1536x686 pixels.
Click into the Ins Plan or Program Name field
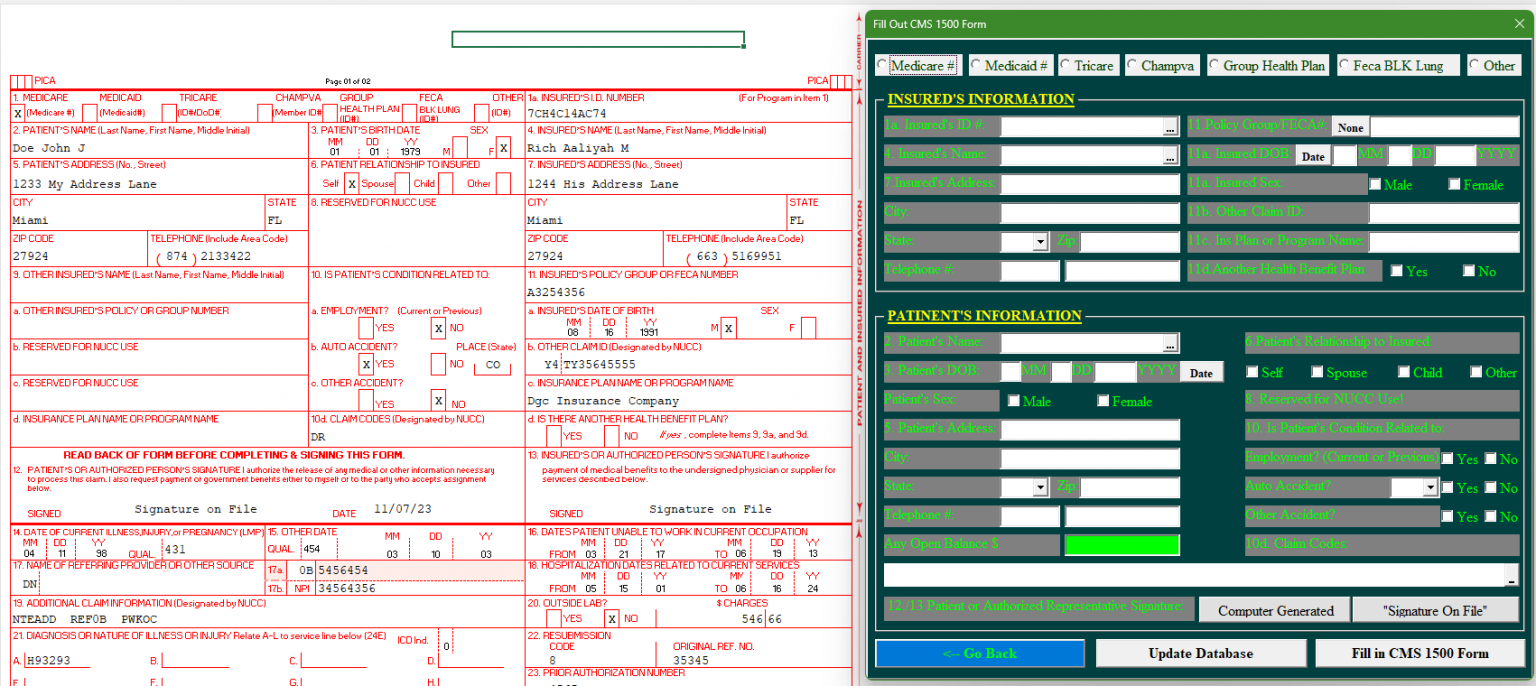point(1442,242)
